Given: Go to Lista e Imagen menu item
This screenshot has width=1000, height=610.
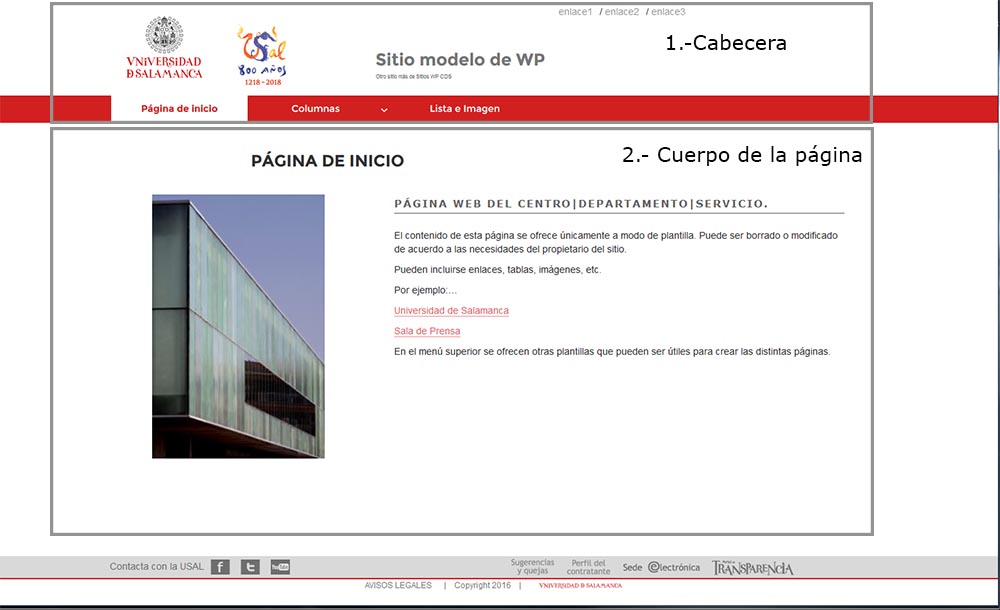Looking at the screenshot, I should [x=464, y=109].
